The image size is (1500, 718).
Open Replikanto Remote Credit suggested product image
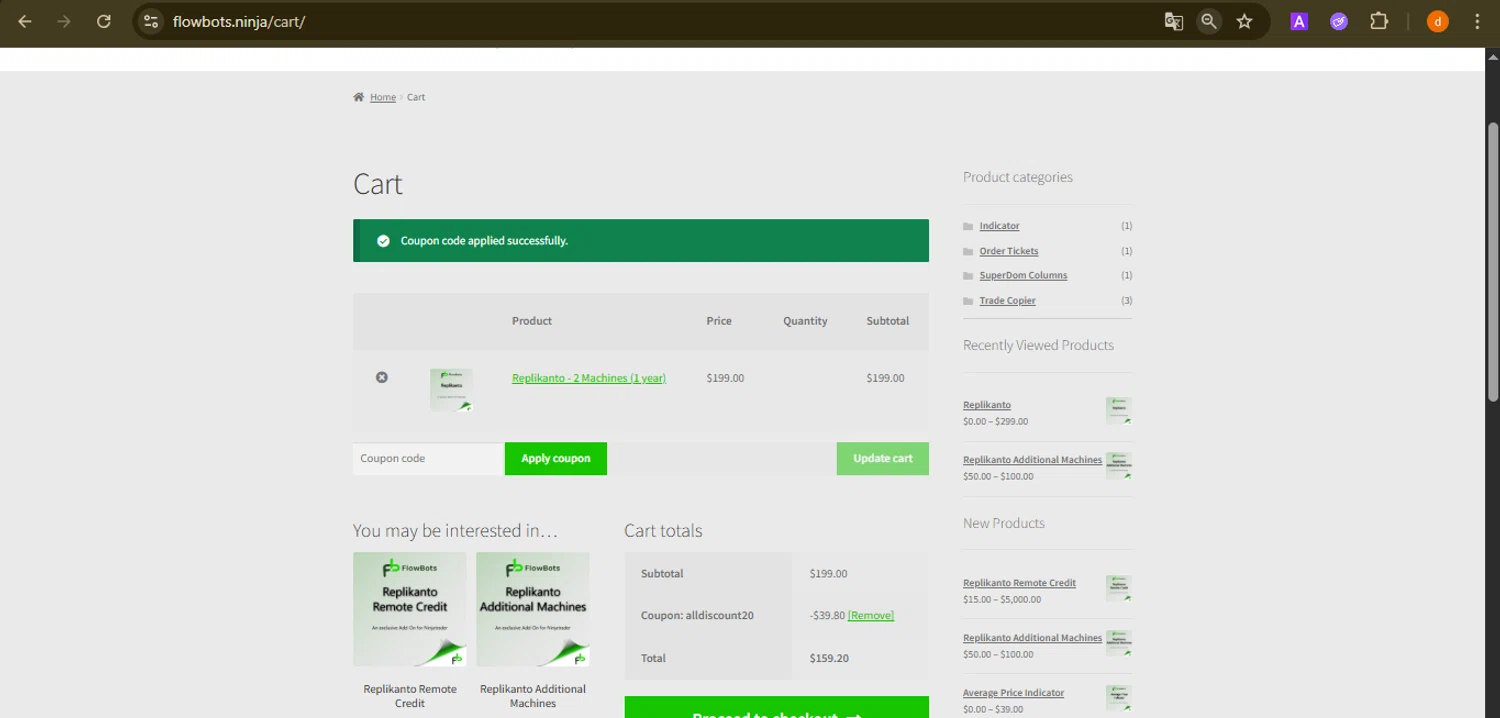[410, 609]
